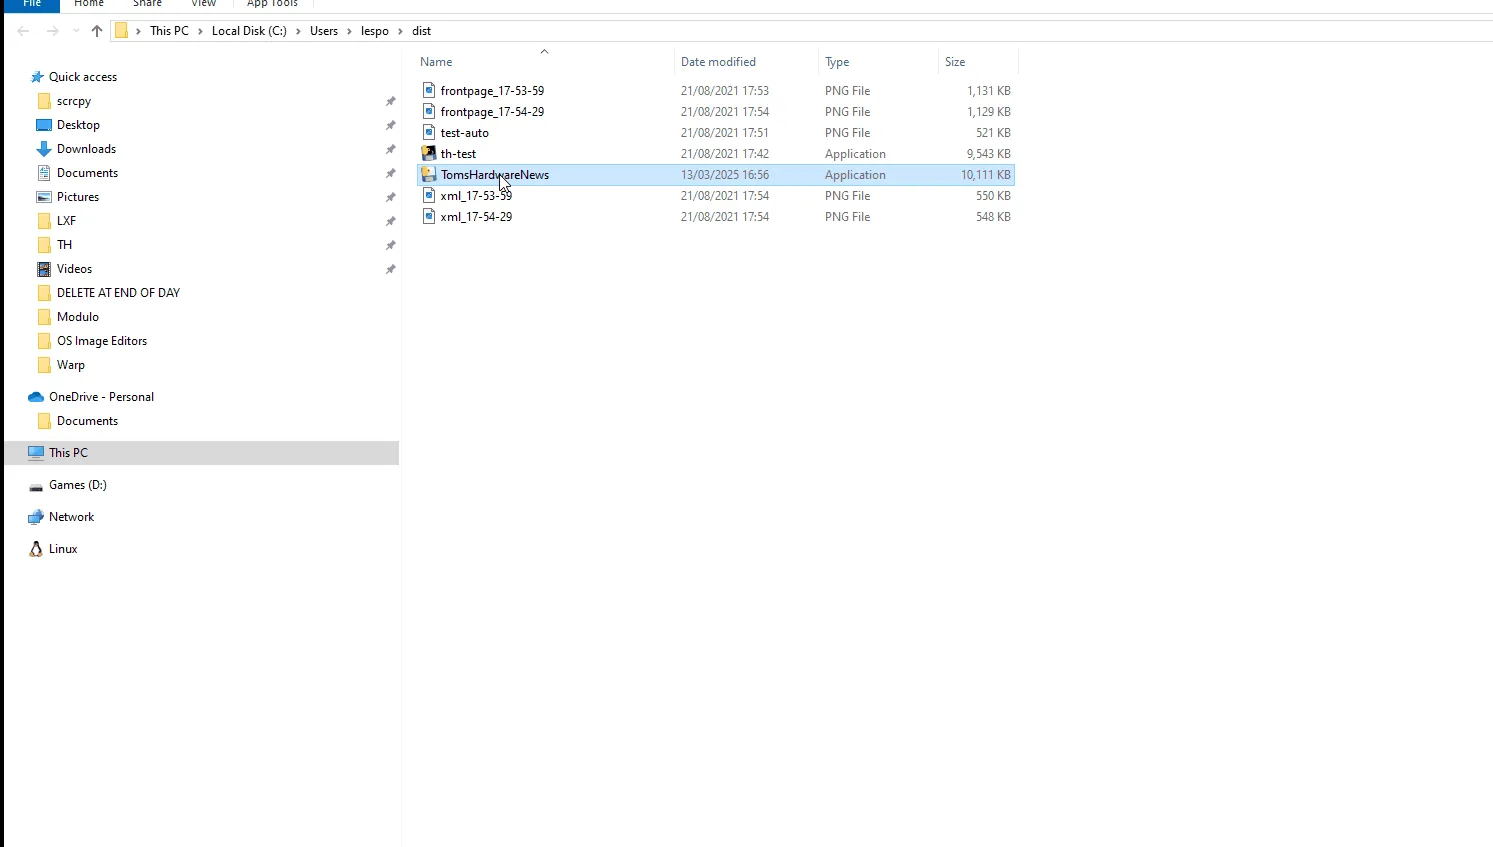Click the Videos folder icon
The height and width of the screenshot is (847, 1493).
(44, 269)
